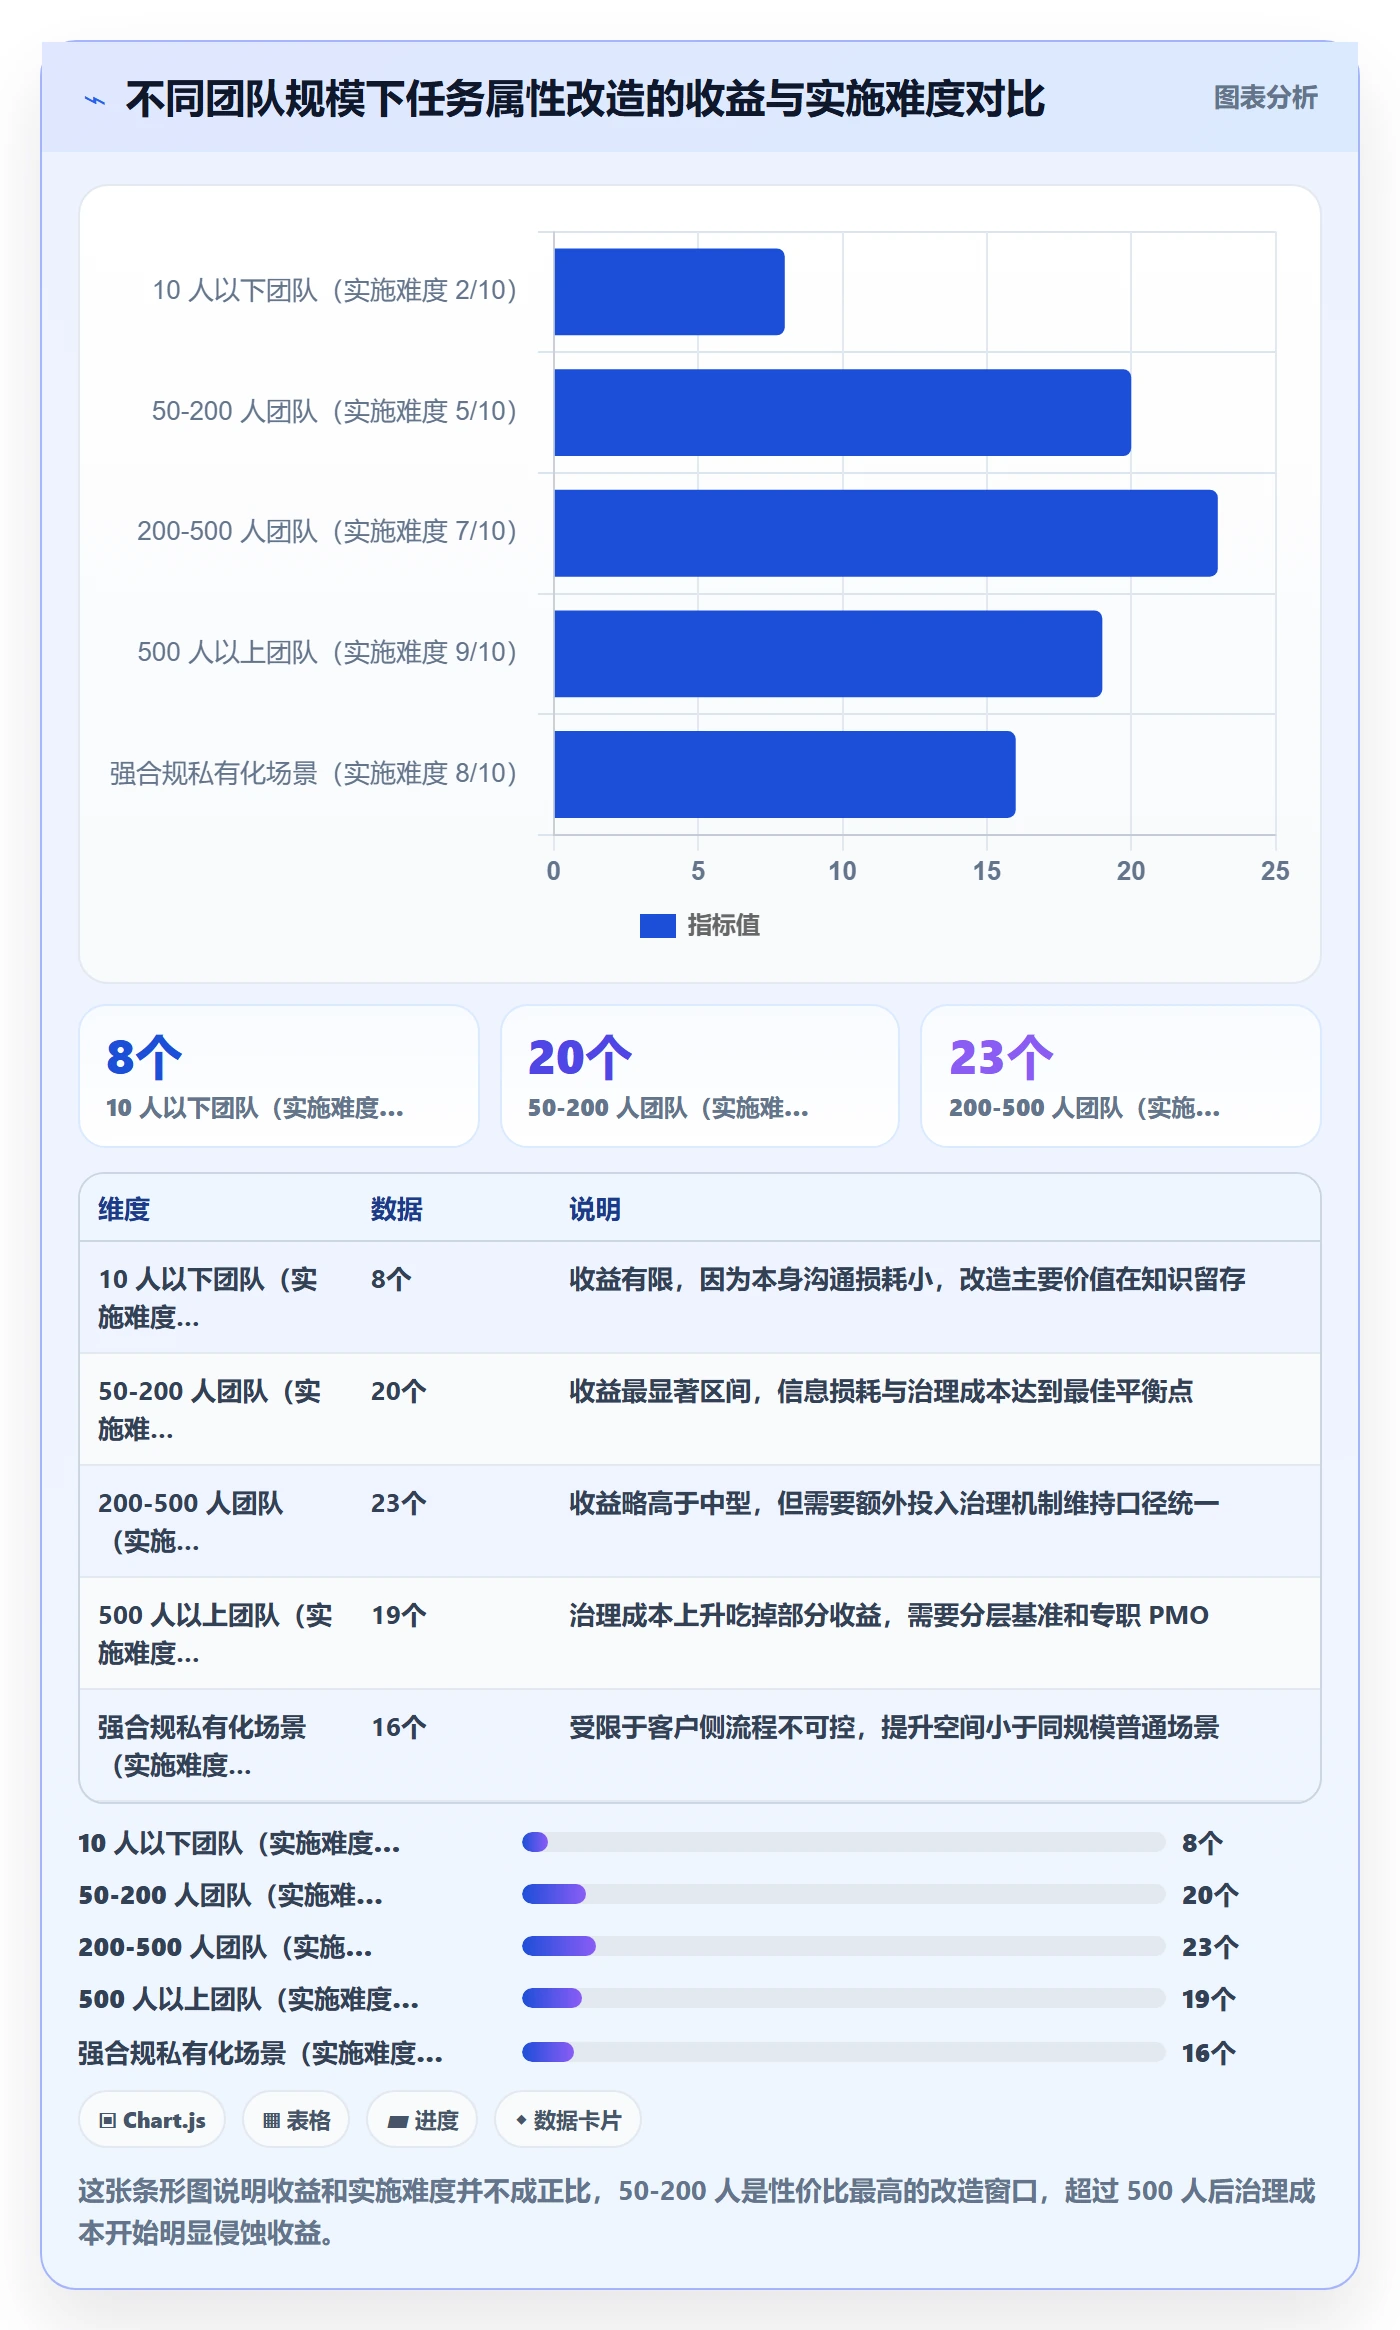Click the 说明 column header
The height and width of the screenshot is (2330, 1400).
coord(595,1209)
